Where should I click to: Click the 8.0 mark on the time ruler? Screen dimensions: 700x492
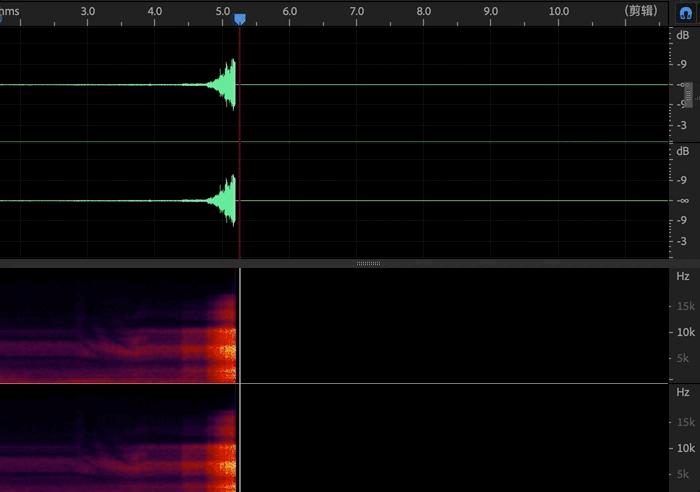(424, 11)
